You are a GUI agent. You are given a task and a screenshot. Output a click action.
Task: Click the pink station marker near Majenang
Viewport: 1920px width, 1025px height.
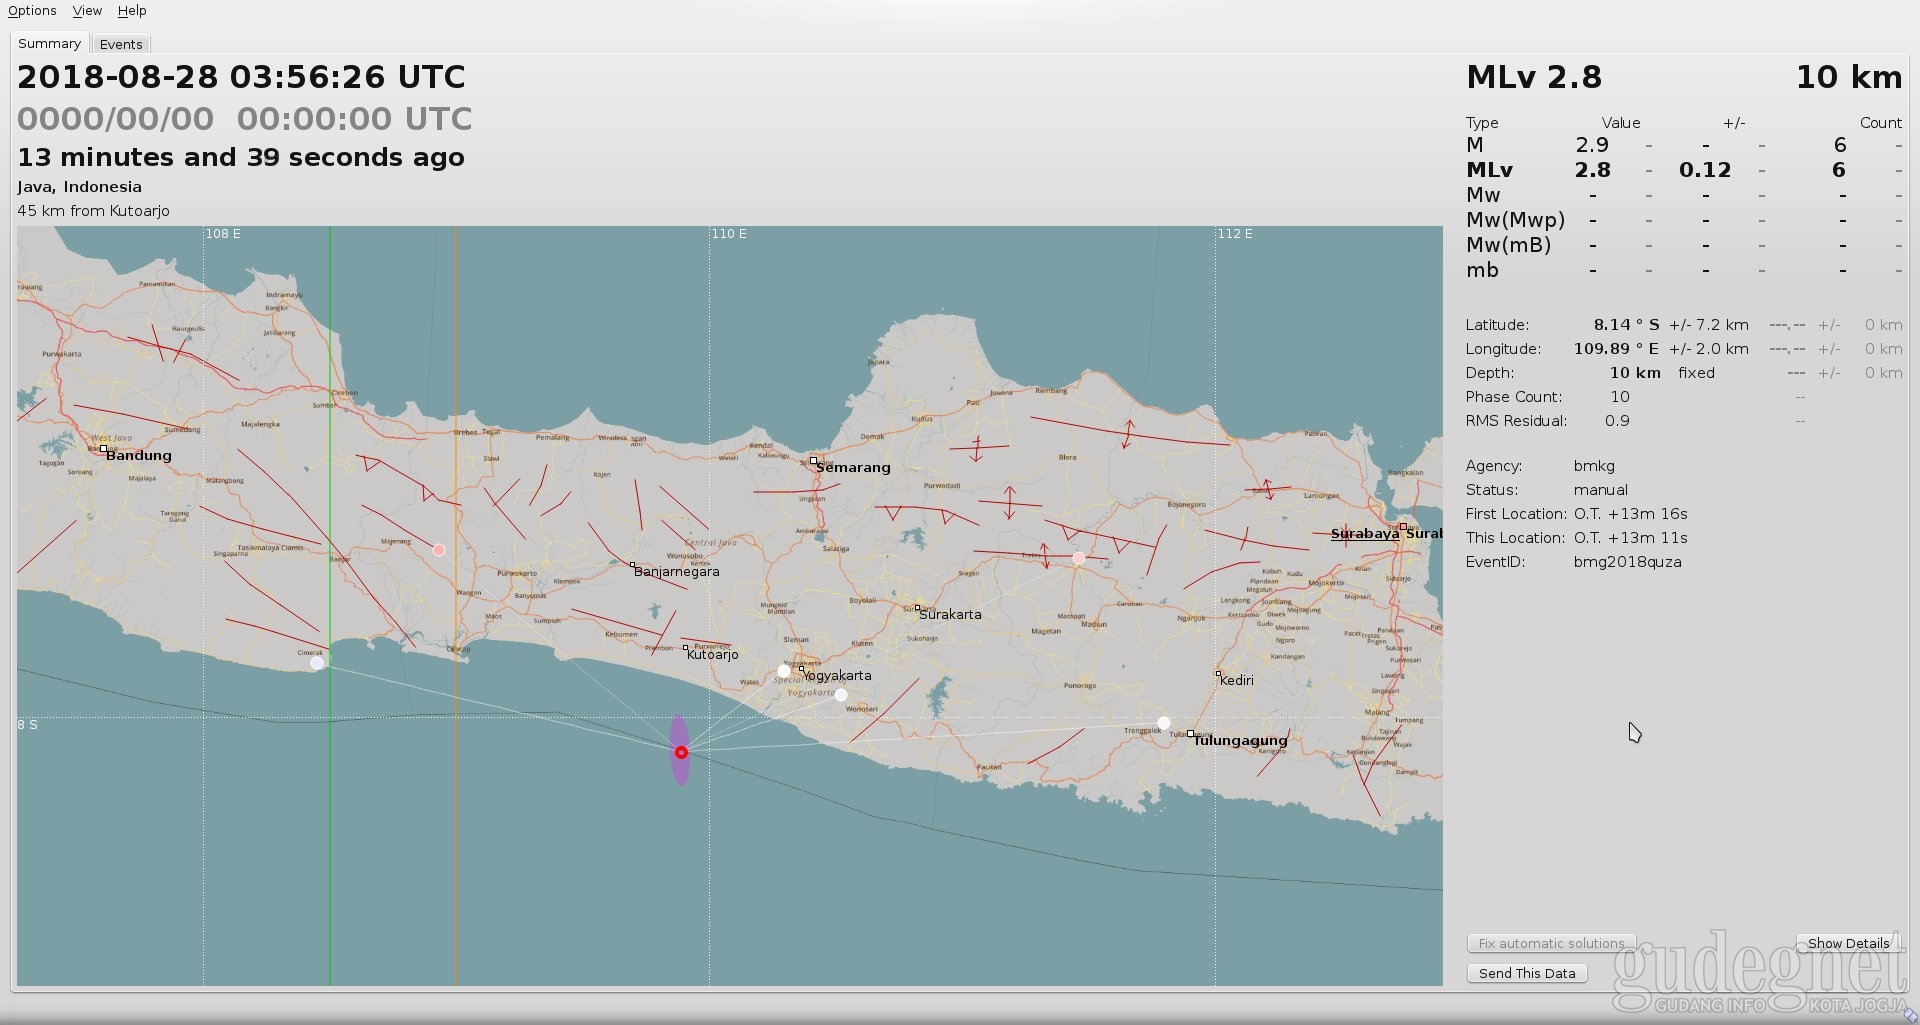coord(438,550)
